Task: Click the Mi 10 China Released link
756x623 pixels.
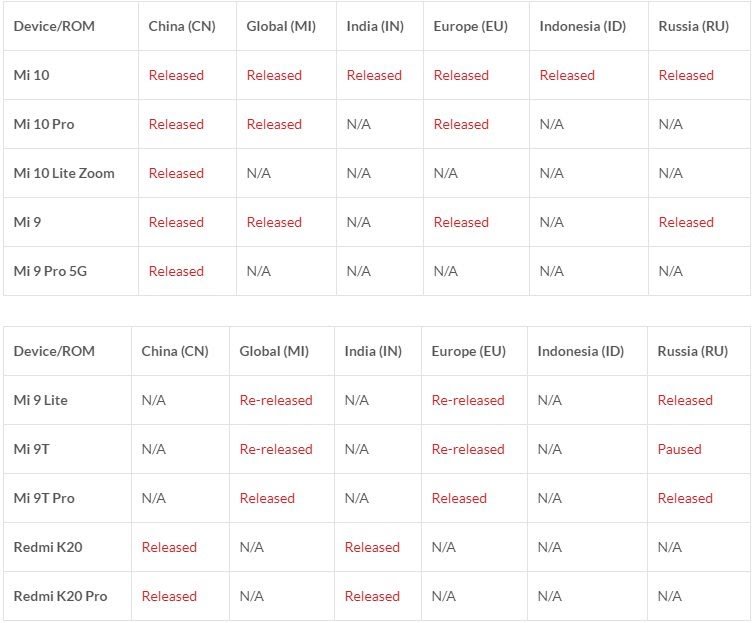Action: coord(176,75)
